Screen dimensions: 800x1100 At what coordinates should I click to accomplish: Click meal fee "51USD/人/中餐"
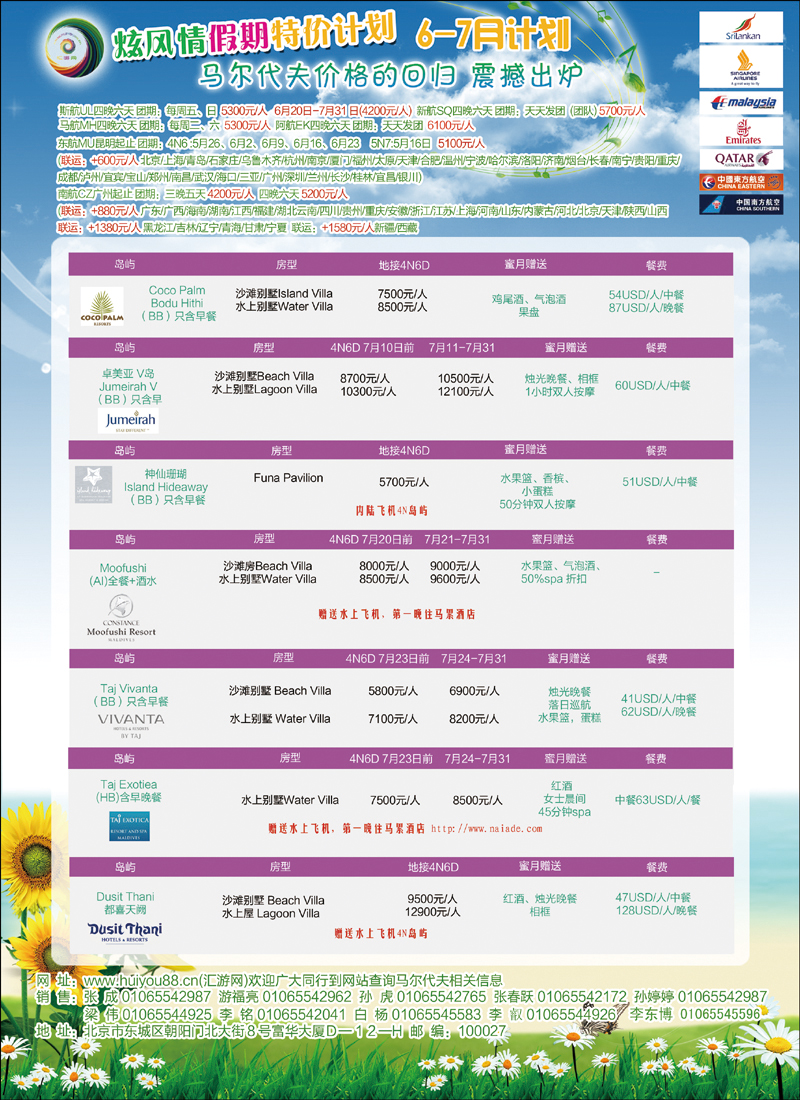[x=660, y=482]
